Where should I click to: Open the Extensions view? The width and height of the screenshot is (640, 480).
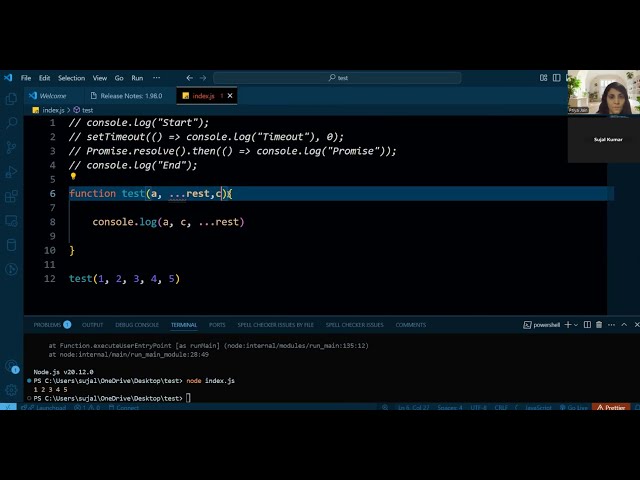[x=11, y=196]
